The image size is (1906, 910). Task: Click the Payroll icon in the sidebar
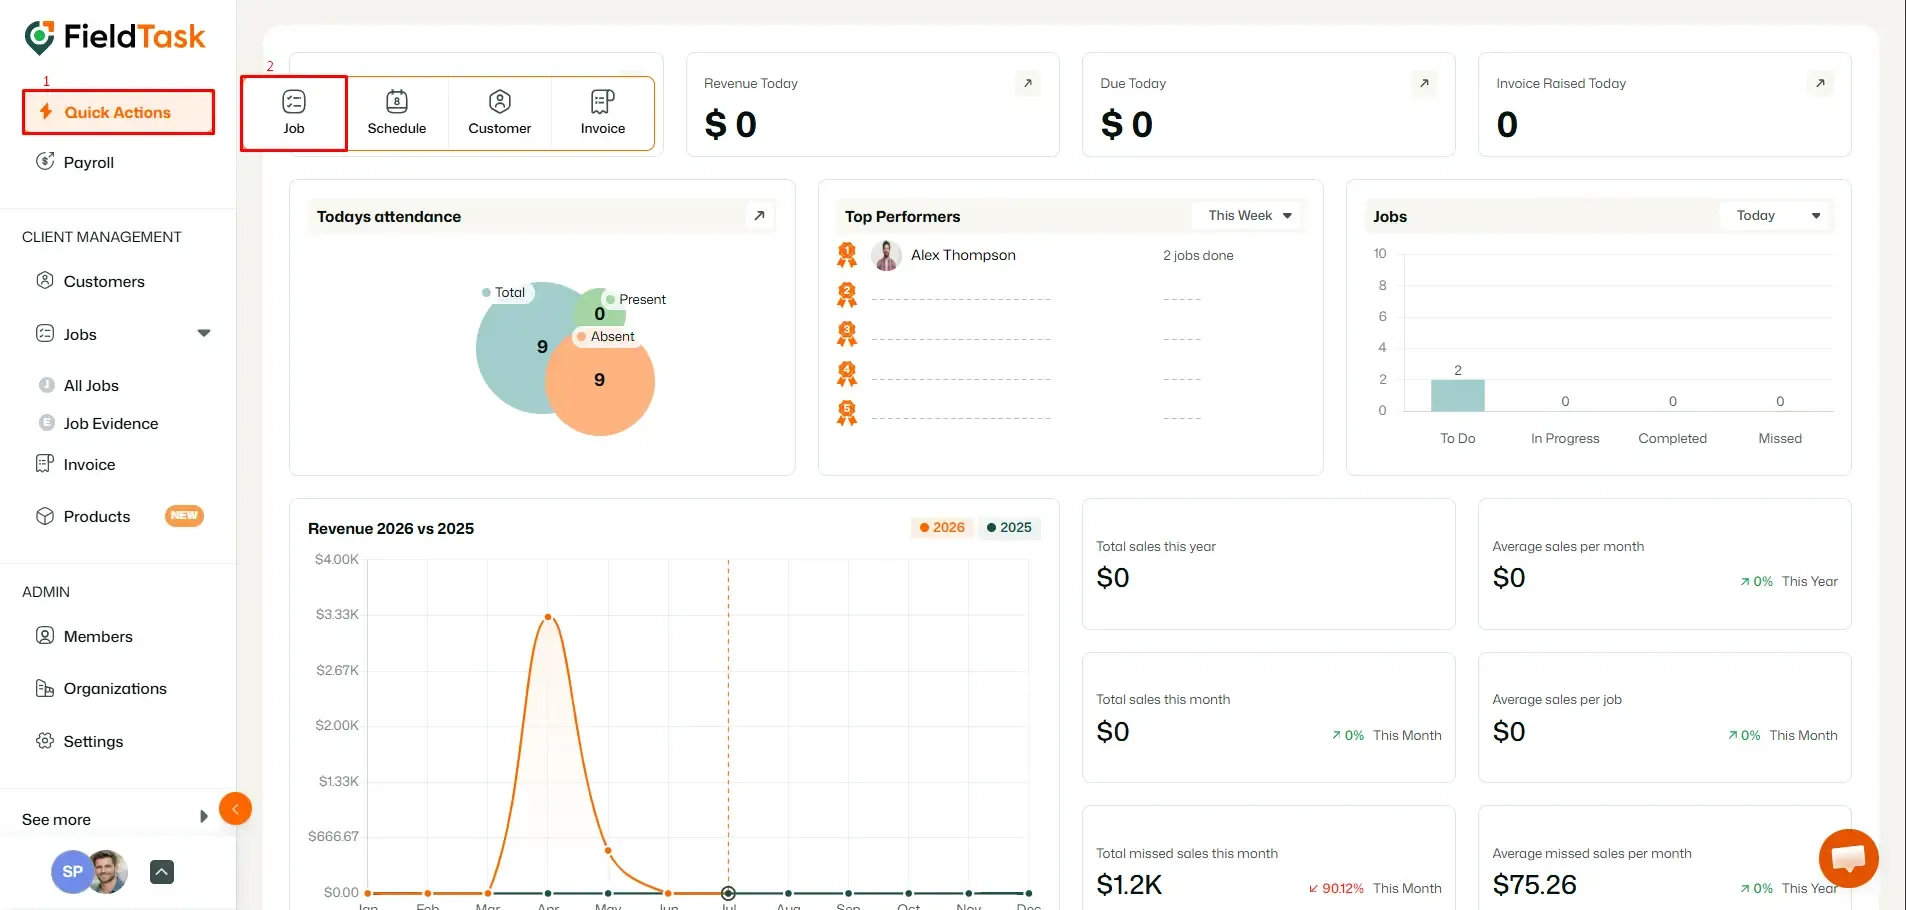(45, 161)
